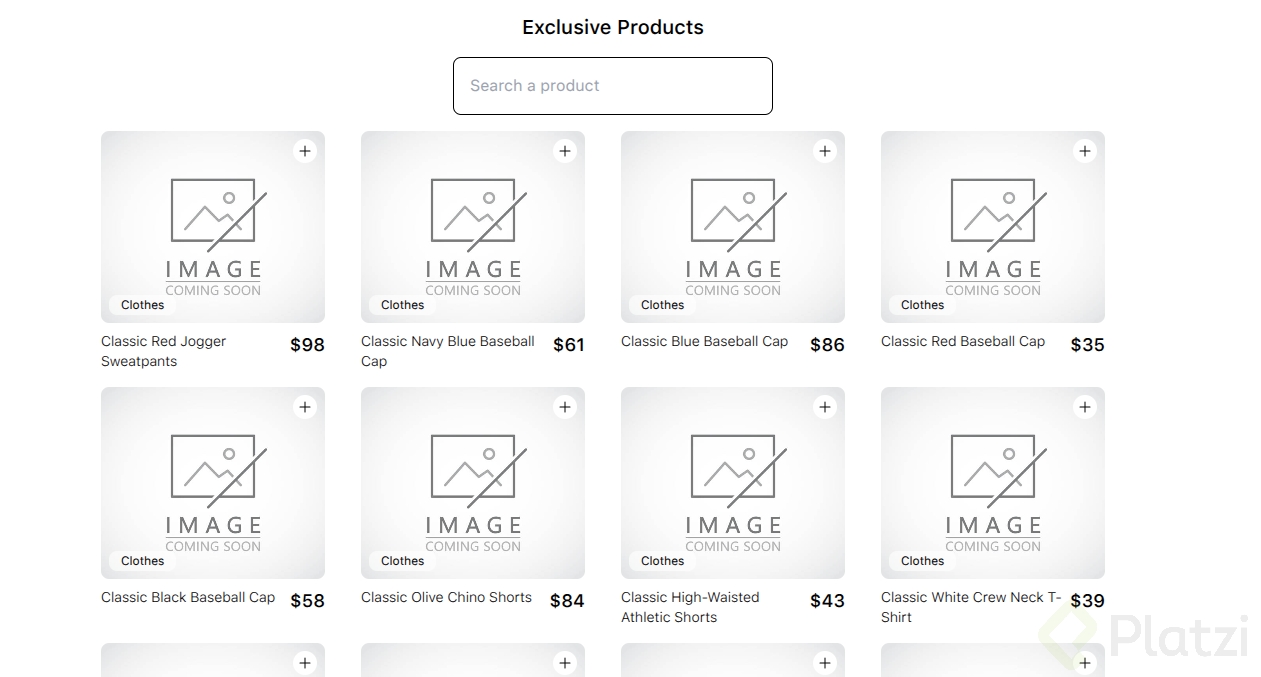1261x677 pixels.
Task: Click Classic Black Baseball Cap product name
Action: tap(188, 597)
